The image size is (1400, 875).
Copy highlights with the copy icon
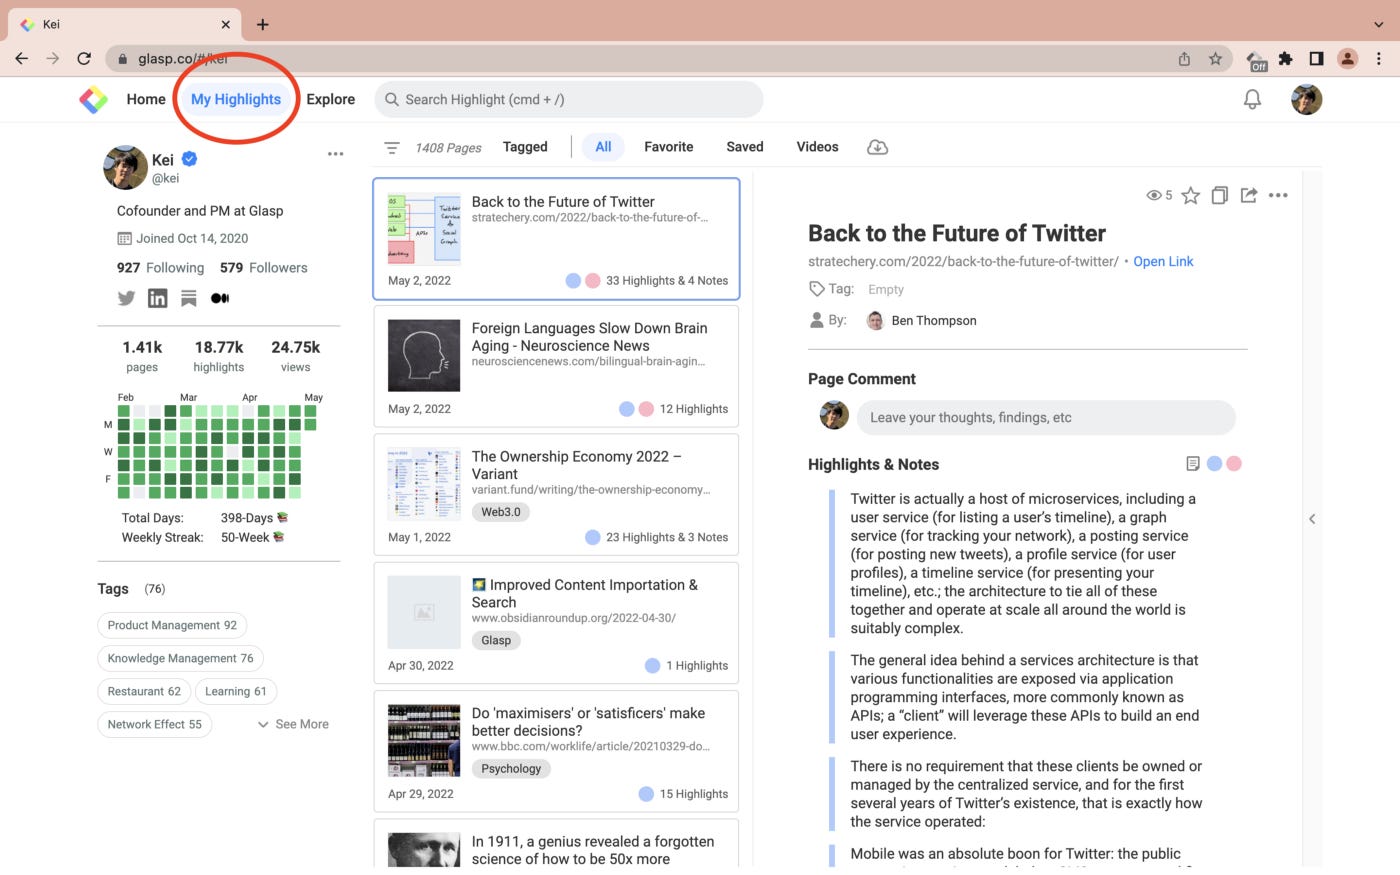coord(1219,195)
